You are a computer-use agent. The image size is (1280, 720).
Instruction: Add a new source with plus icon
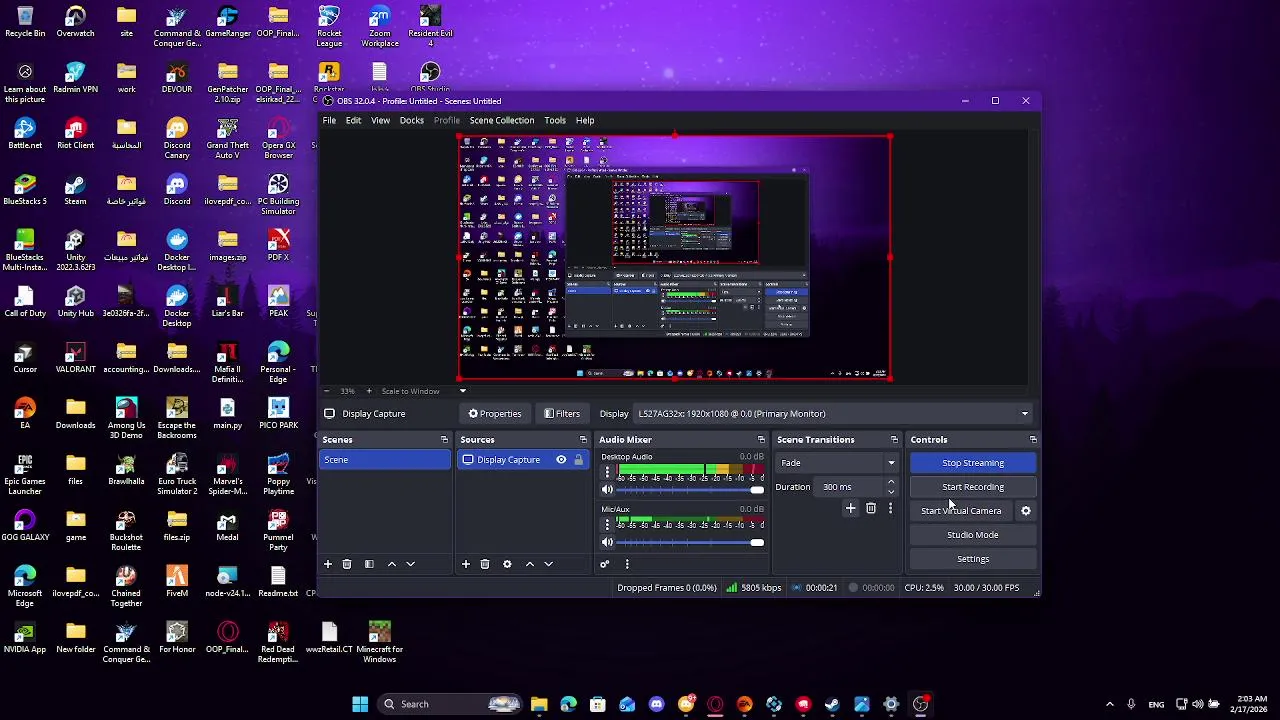[465, 564]
